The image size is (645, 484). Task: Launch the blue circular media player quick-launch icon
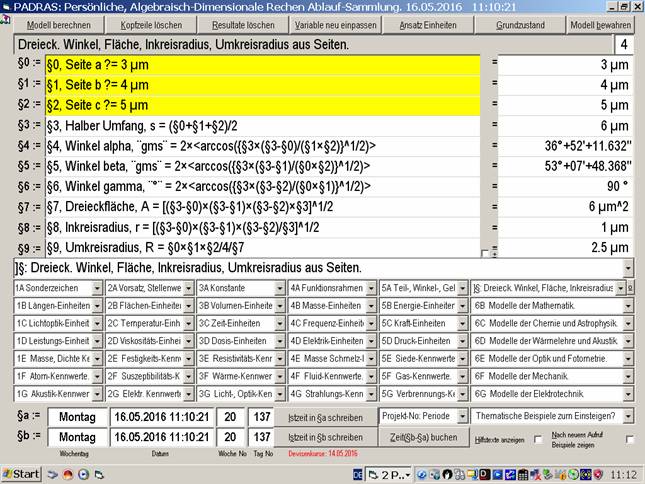pyautogui.click(x=84, y=475)
